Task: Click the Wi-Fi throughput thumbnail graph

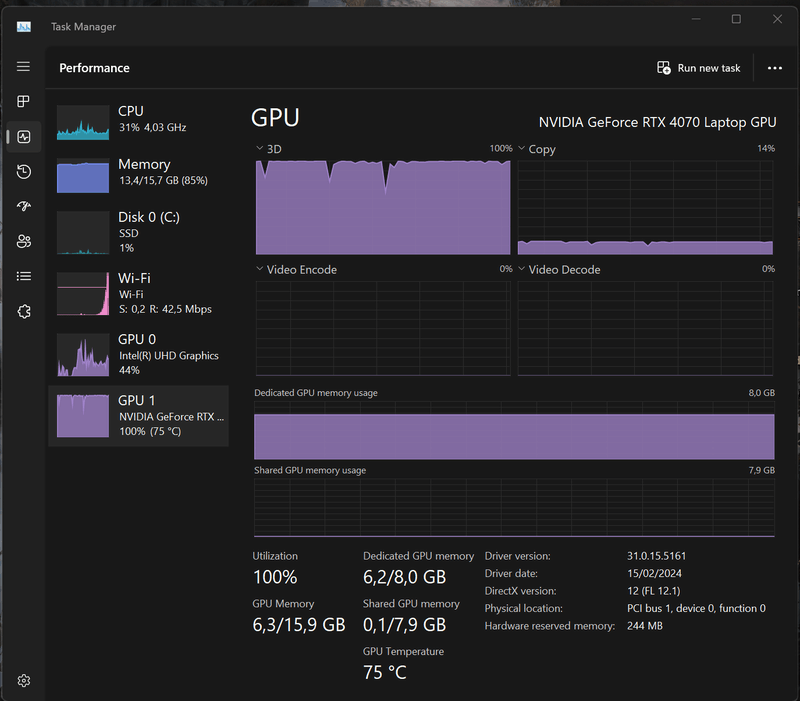Action: [x=83, y=294]
